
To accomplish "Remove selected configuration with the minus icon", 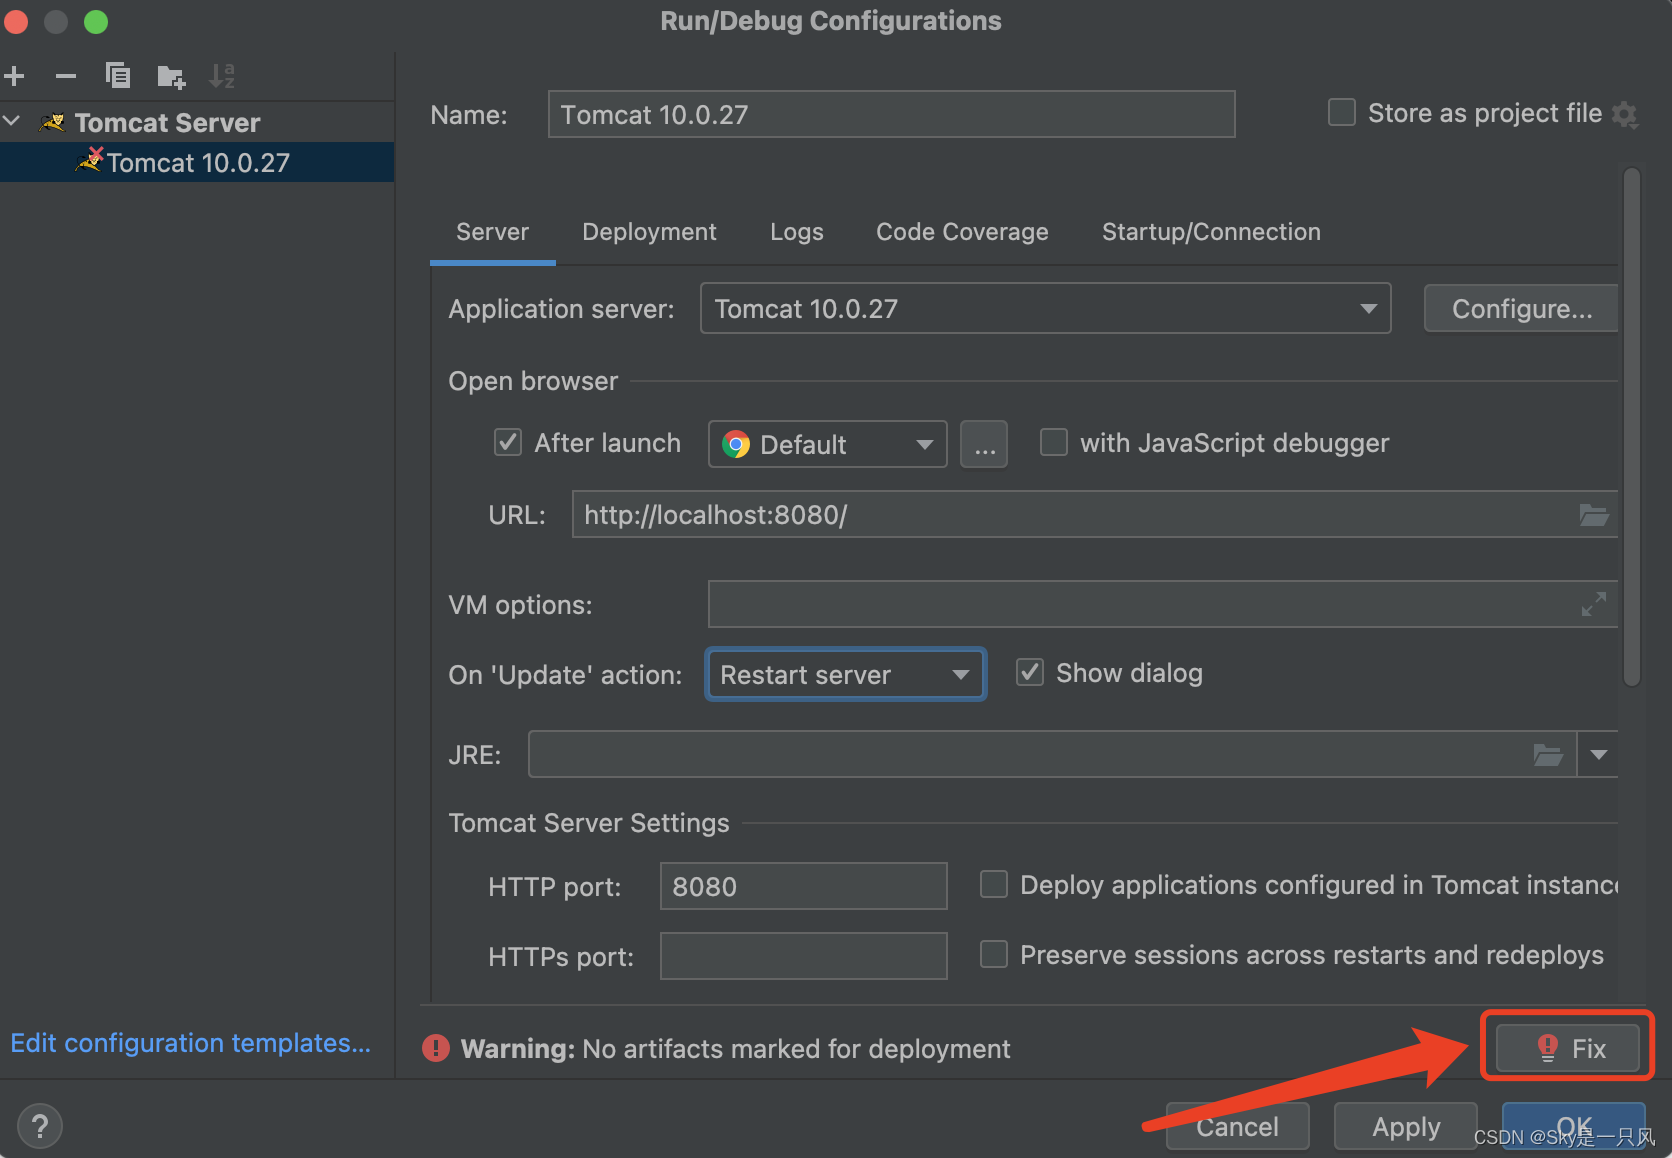I will (66, 76).
